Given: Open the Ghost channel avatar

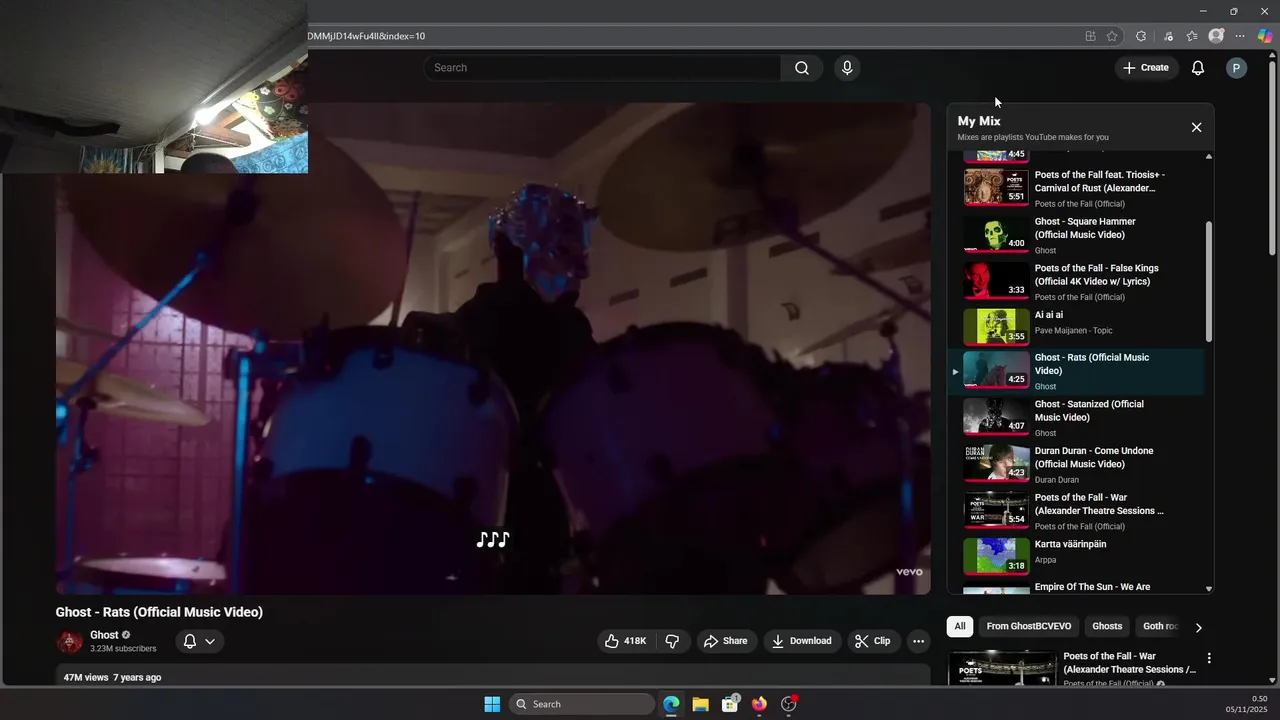Looking at the screenshot, I should (69, 641).
